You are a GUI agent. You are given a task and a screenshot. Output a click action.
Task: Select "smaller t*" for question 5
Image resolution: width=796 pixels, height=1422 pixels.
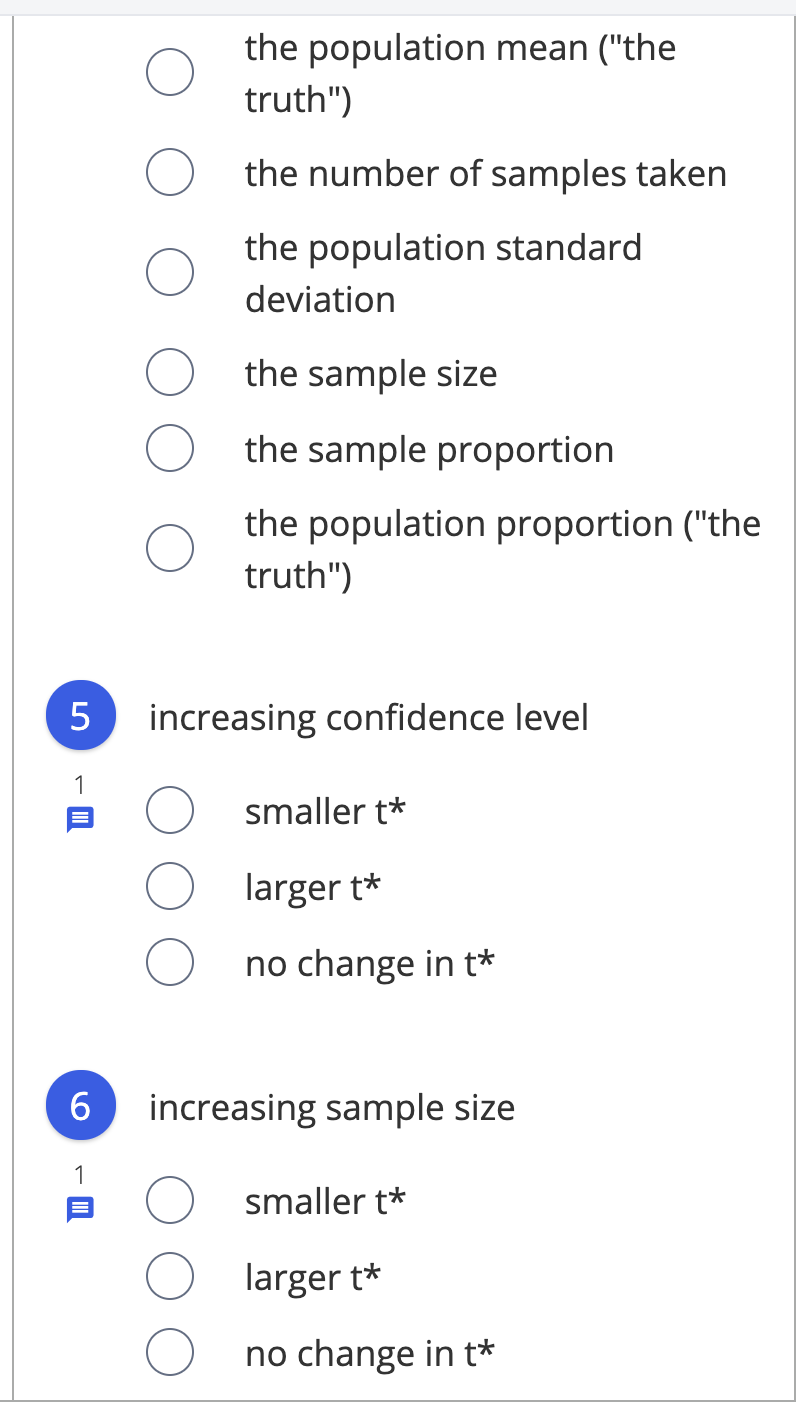(169, 810)
